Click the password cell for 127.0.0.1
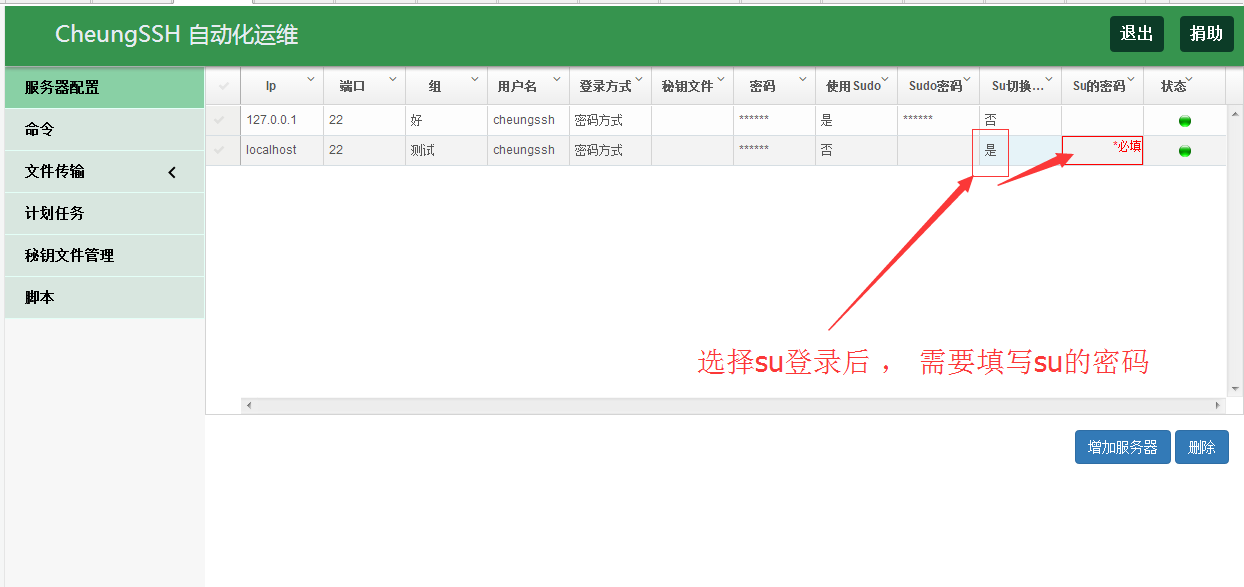 [x=774, y=120]
